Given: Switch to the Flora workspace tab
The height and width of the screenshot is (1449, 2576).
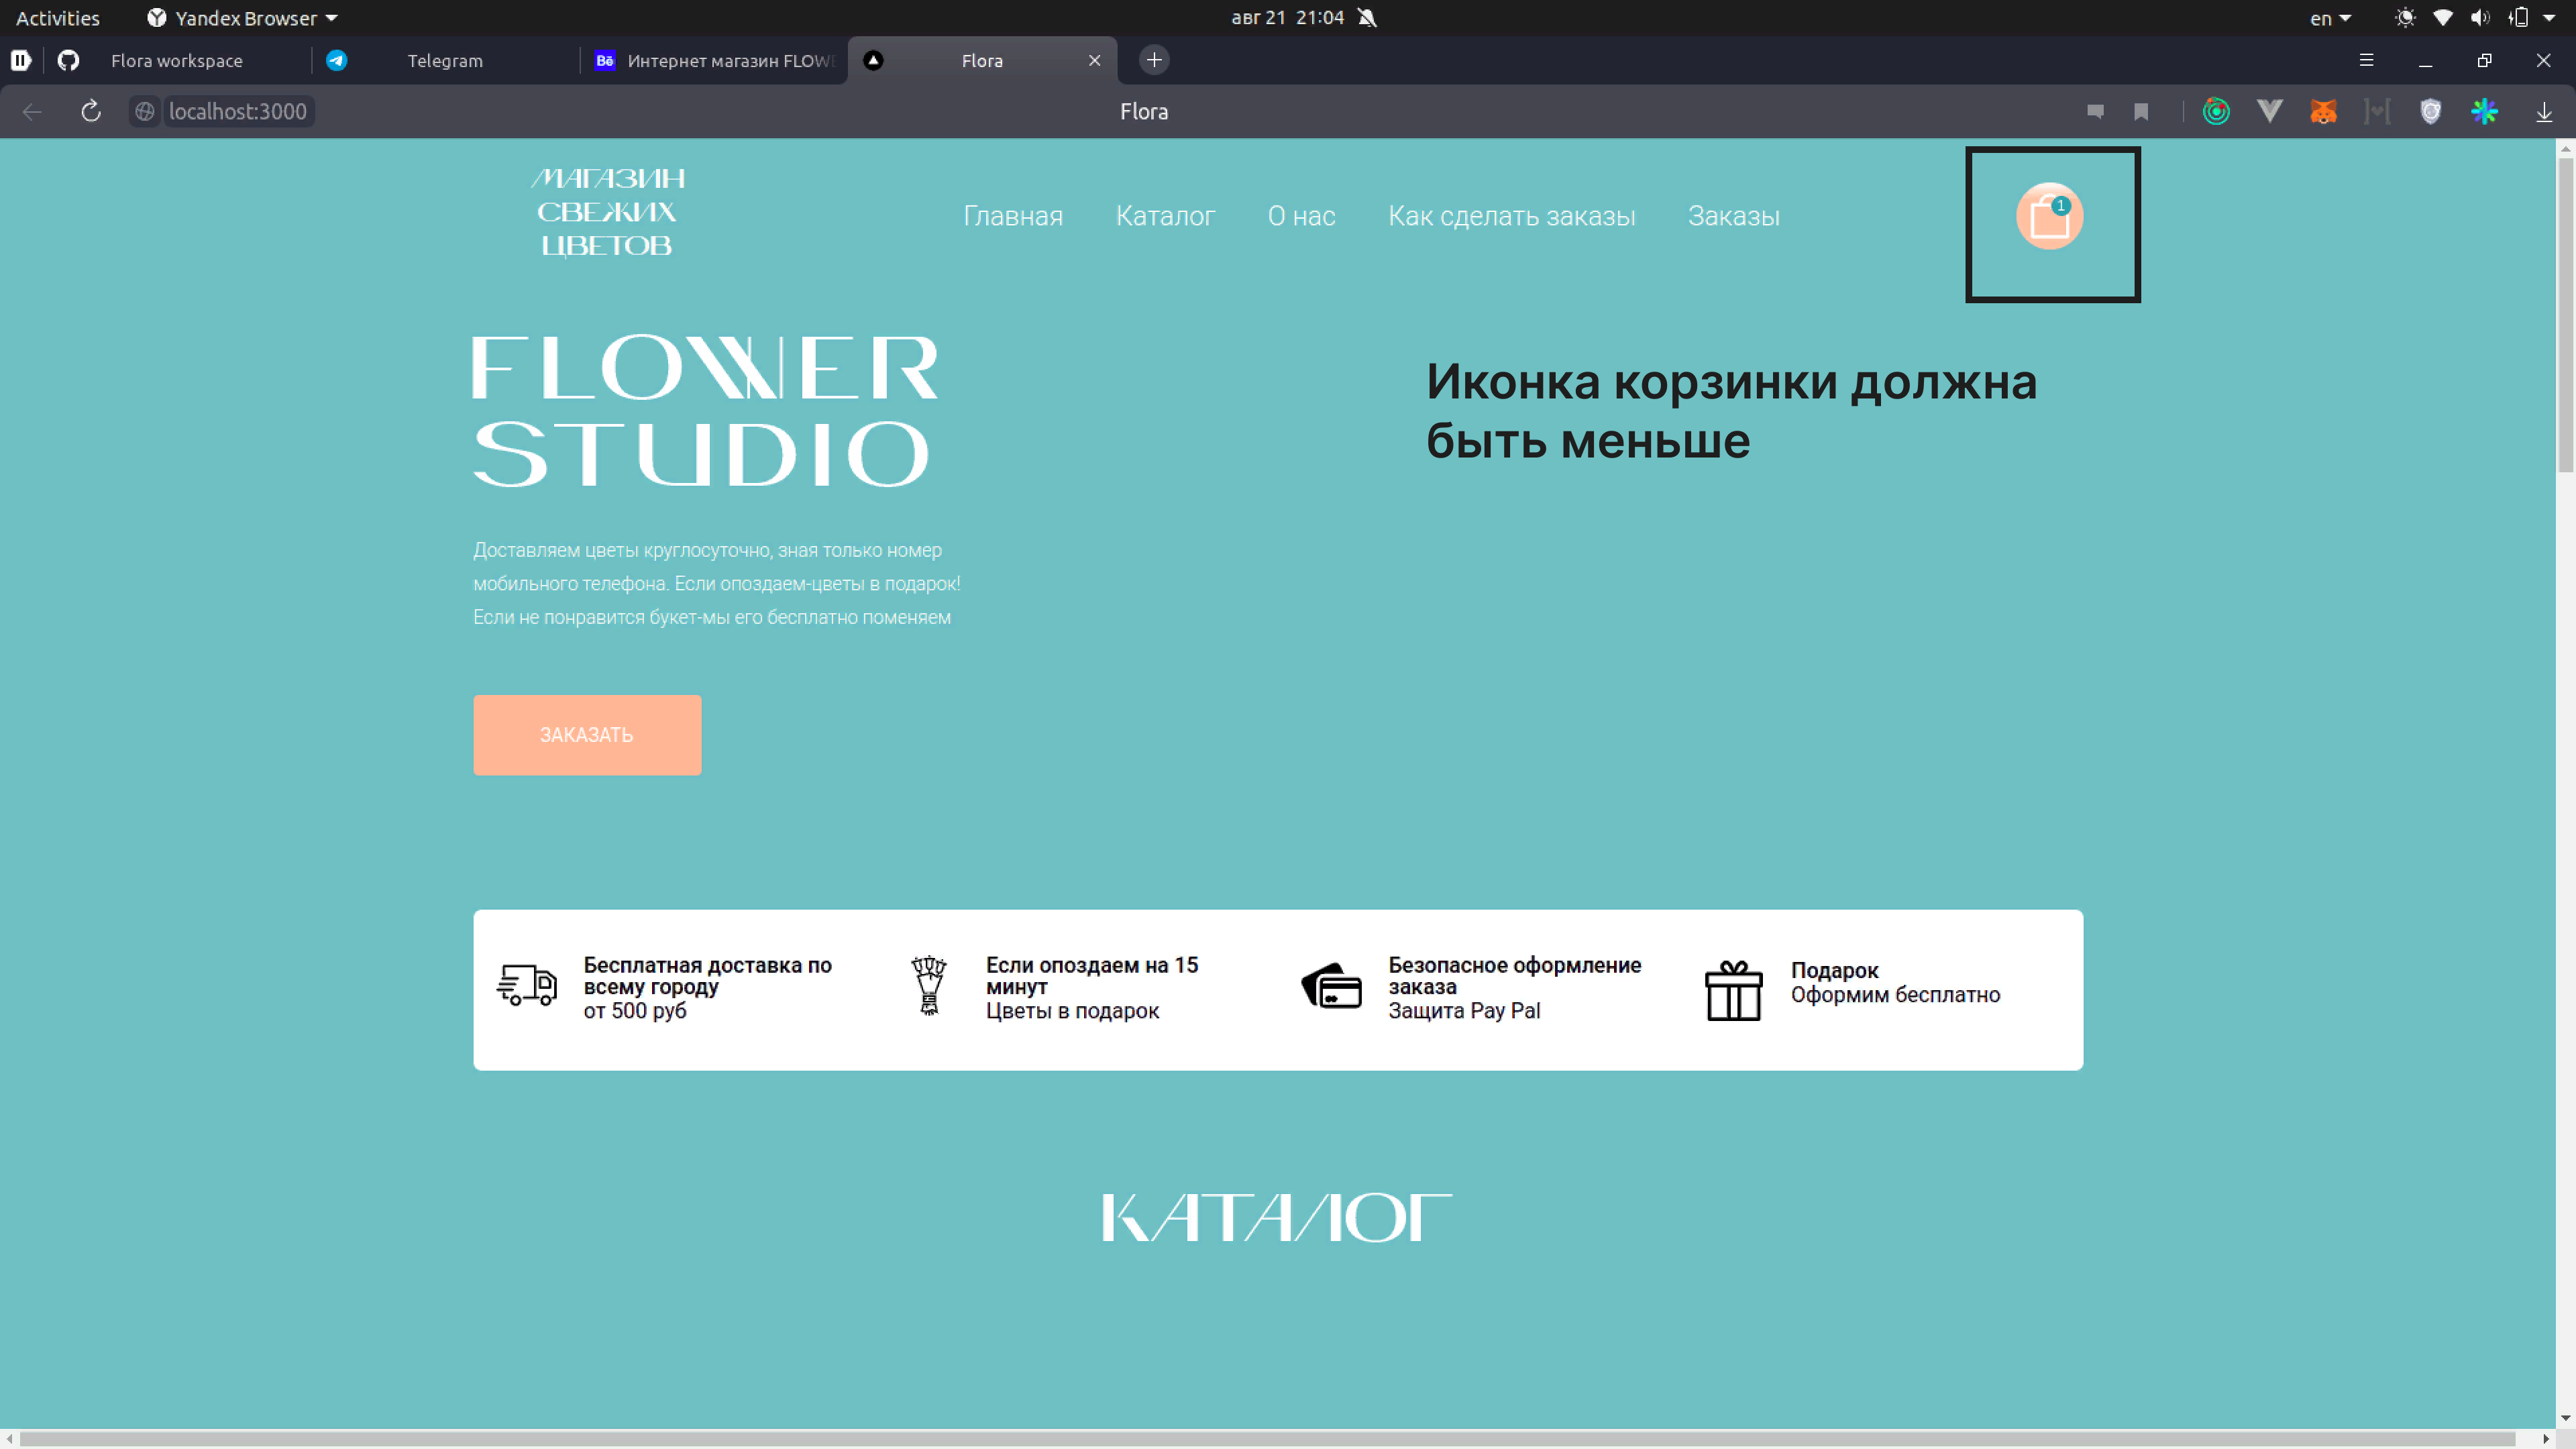Looking at the screenshot, I should tap(177, 60).
